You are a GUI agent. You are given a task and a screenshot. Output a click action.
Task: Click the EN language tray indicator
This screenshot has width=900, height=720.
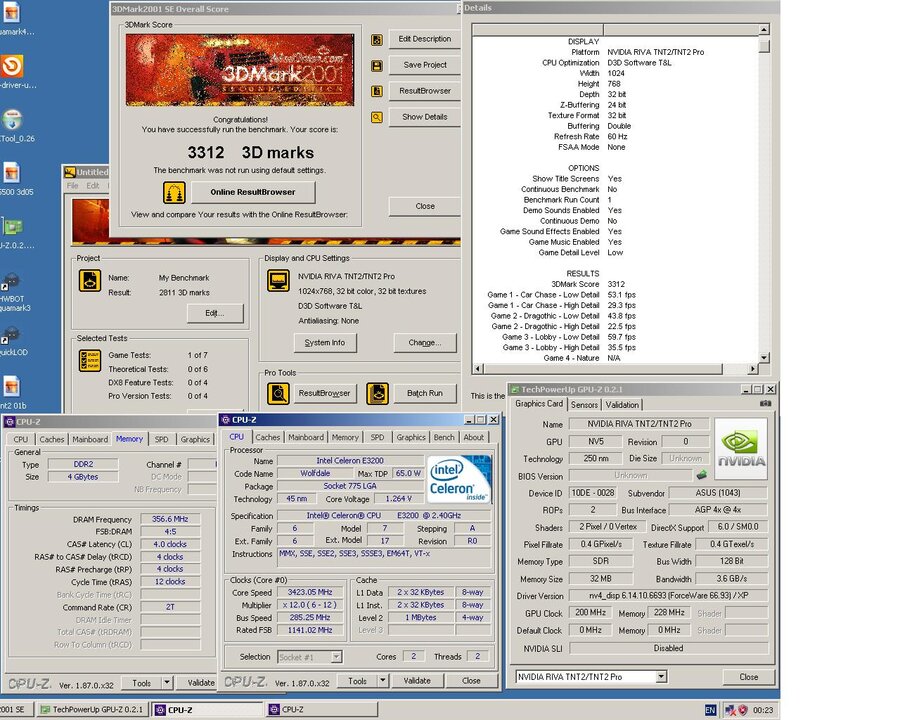click(710, 710)
